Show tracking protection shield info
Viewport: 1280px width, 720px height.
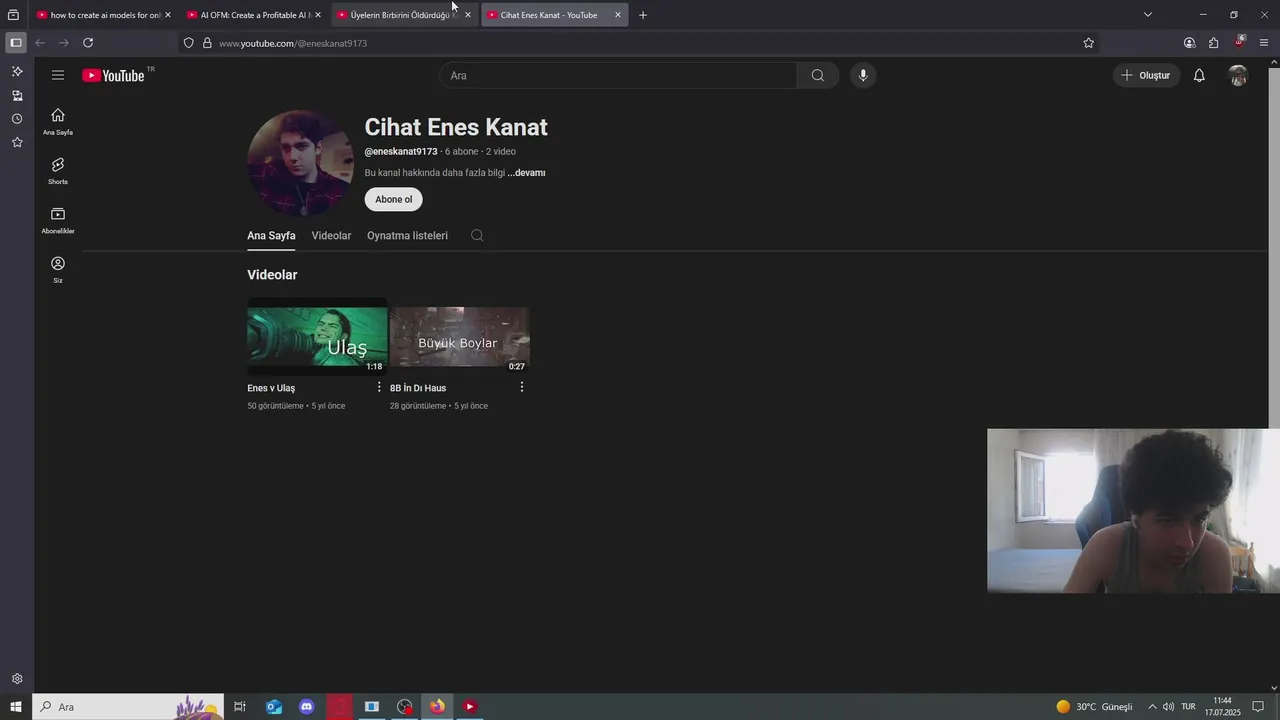point(188,43)
